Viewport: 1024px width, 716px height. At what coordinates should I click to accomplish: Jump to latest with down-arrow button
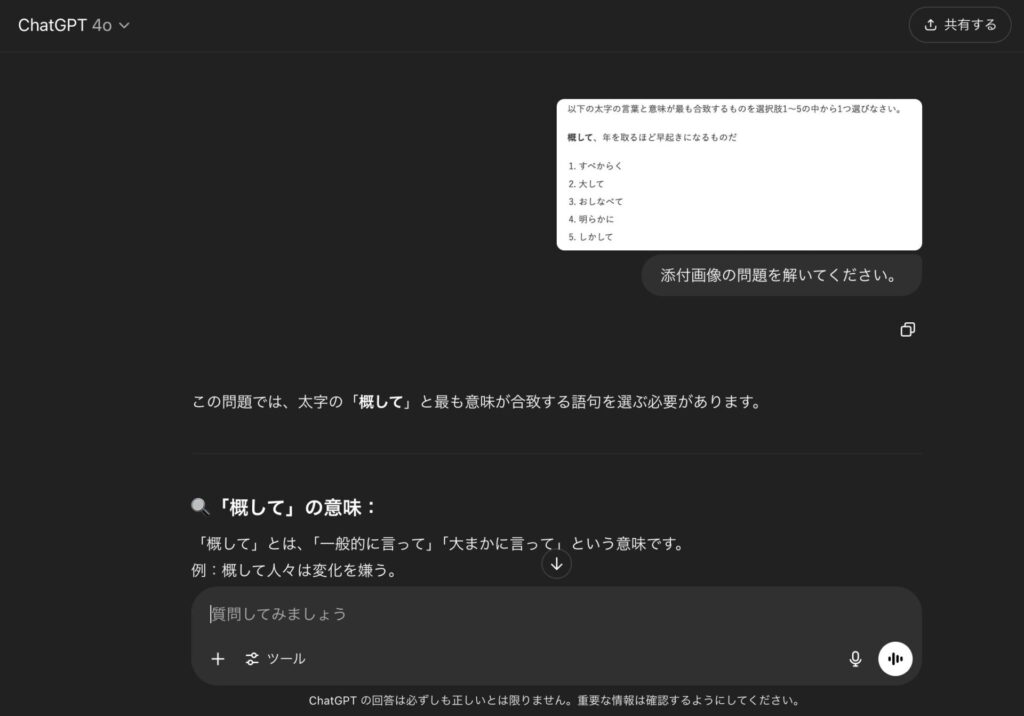[557, 563]
